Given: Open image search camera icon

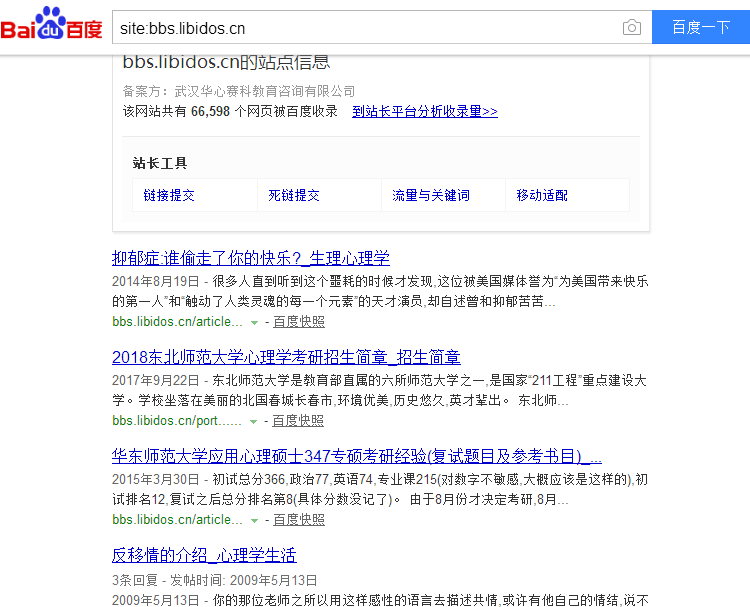Looking at the screenshot, I should 631,27.
